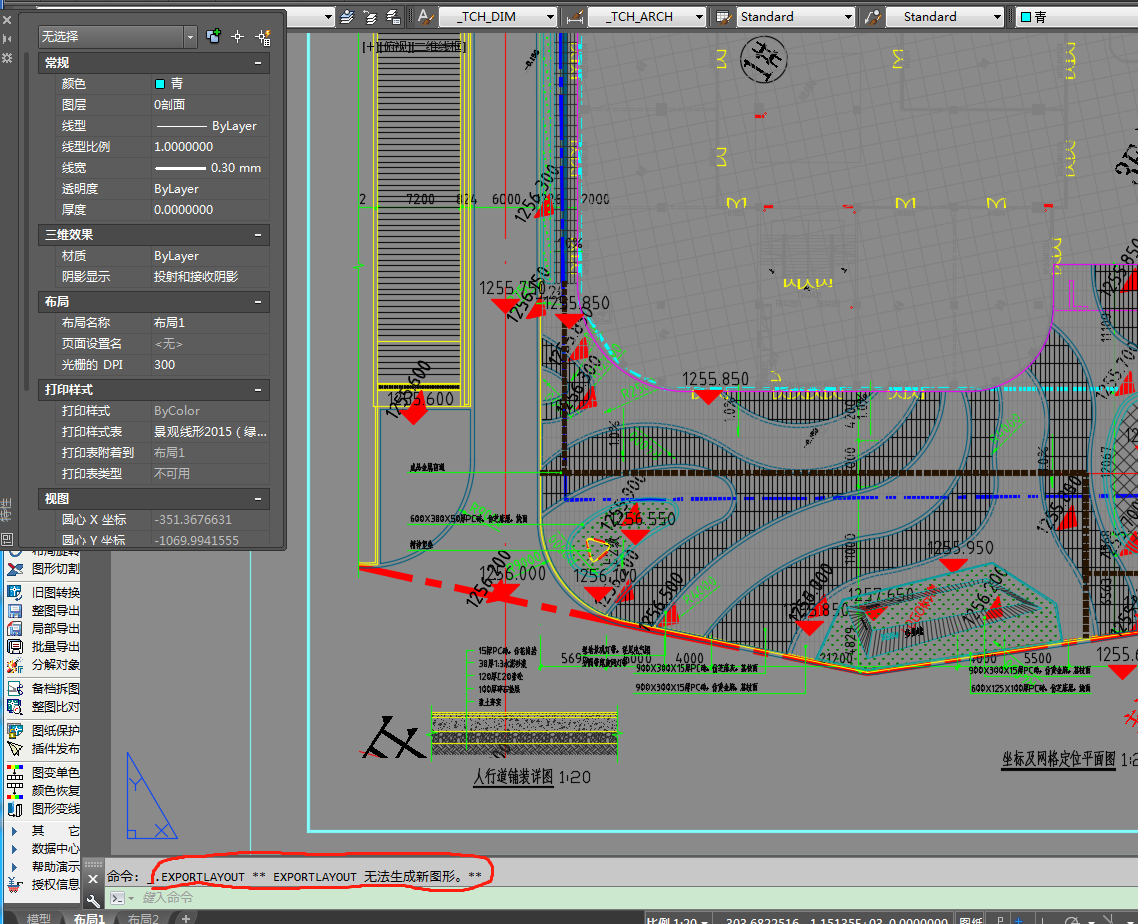Click the plus button to add layout

[x=185, y=918]
